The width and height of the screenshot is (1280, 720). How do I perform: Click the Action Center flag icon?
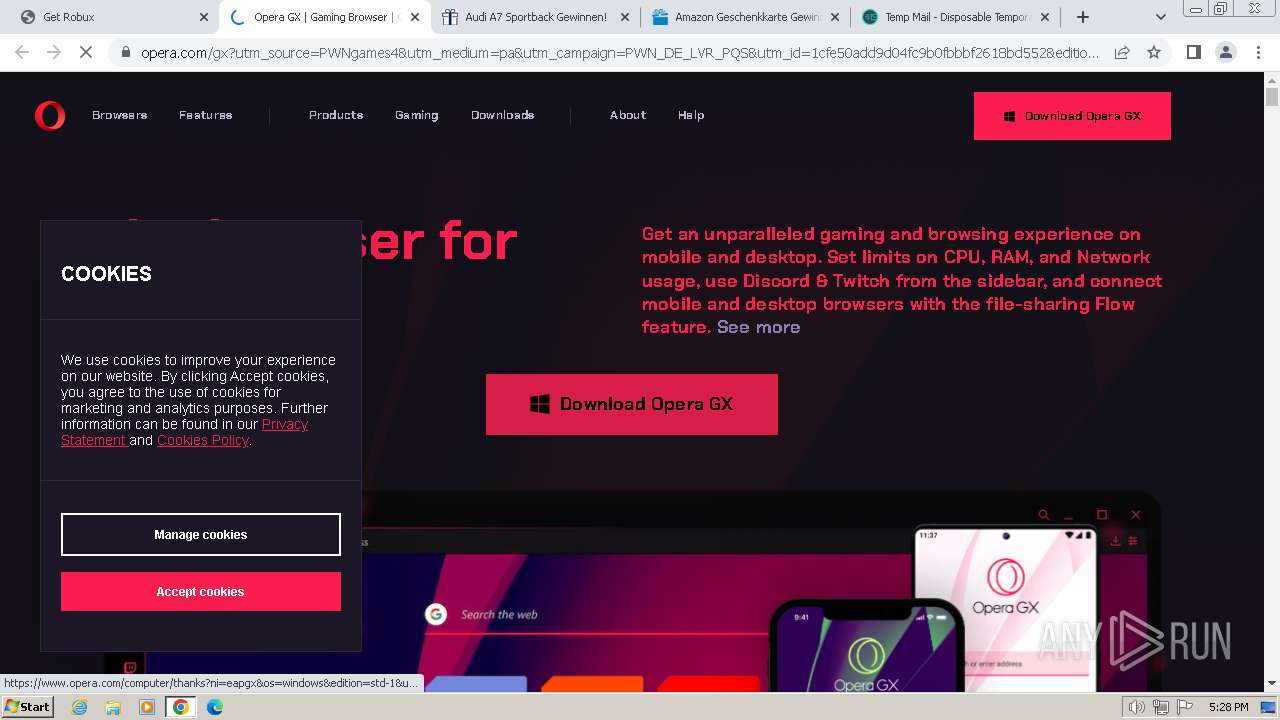click(x=1184, y=707)
